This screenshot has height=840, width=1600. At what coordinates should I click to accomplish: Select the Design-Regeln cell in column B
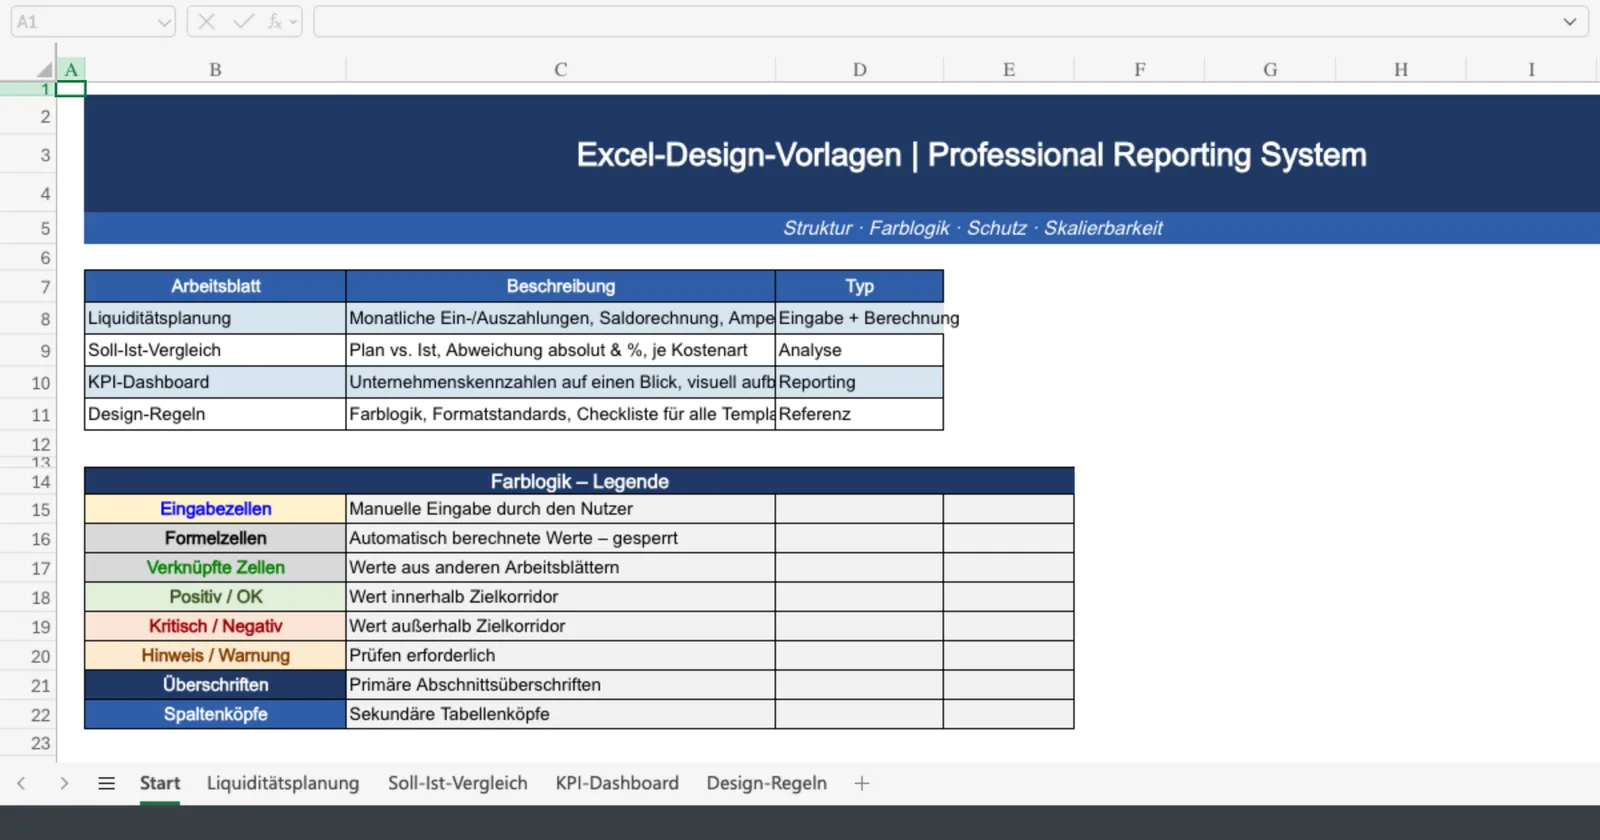coord(215,414)
